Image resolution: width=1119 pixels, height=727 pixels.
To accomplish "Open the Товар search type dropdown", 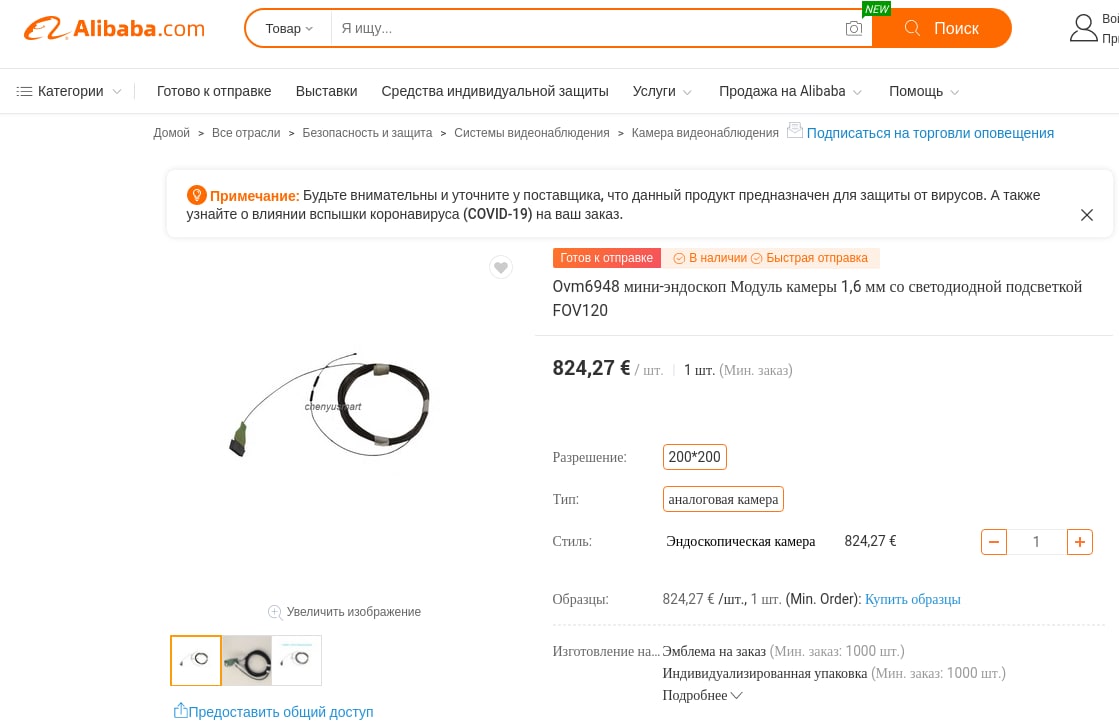I will (289, 29).
